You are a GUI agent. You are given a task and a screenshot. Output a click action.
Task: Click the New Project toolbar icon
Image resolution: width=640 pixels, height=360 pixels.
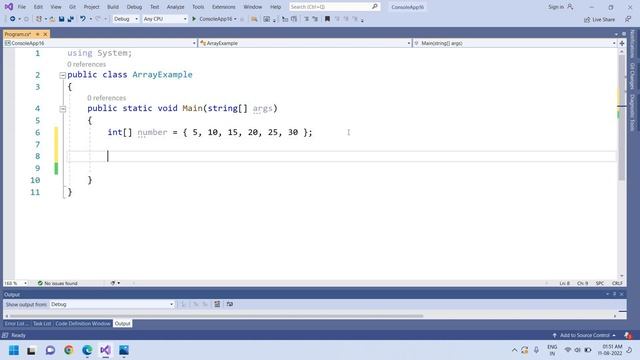[39, 19]
